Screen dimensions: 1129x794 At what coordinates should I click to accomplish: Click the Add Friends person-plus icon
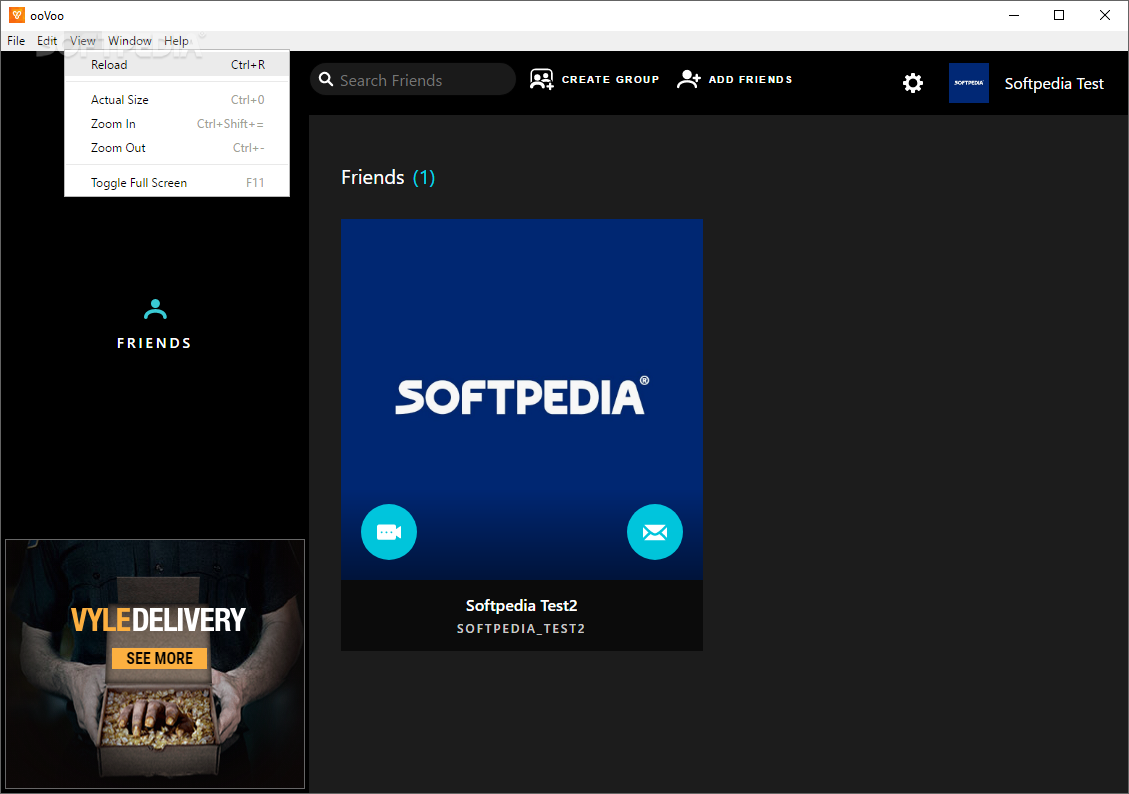coord(688,79)
